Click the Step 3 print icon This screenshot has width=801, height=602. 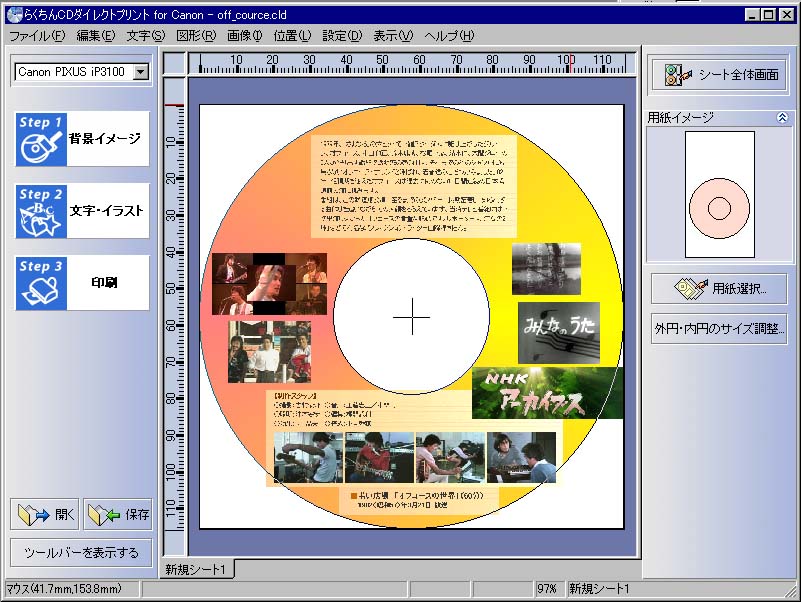(x=41, y=283)
